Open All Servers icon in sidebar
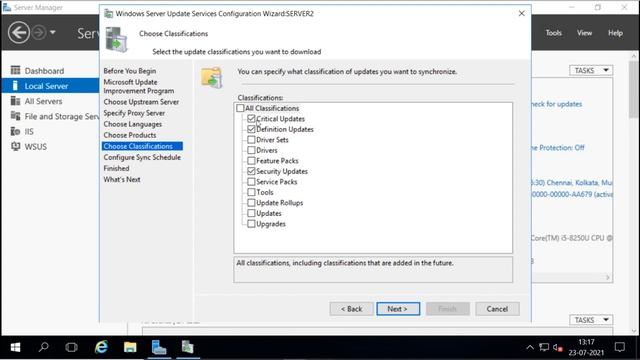This screenshot has height=360, width=640. (x=16, y=101)
